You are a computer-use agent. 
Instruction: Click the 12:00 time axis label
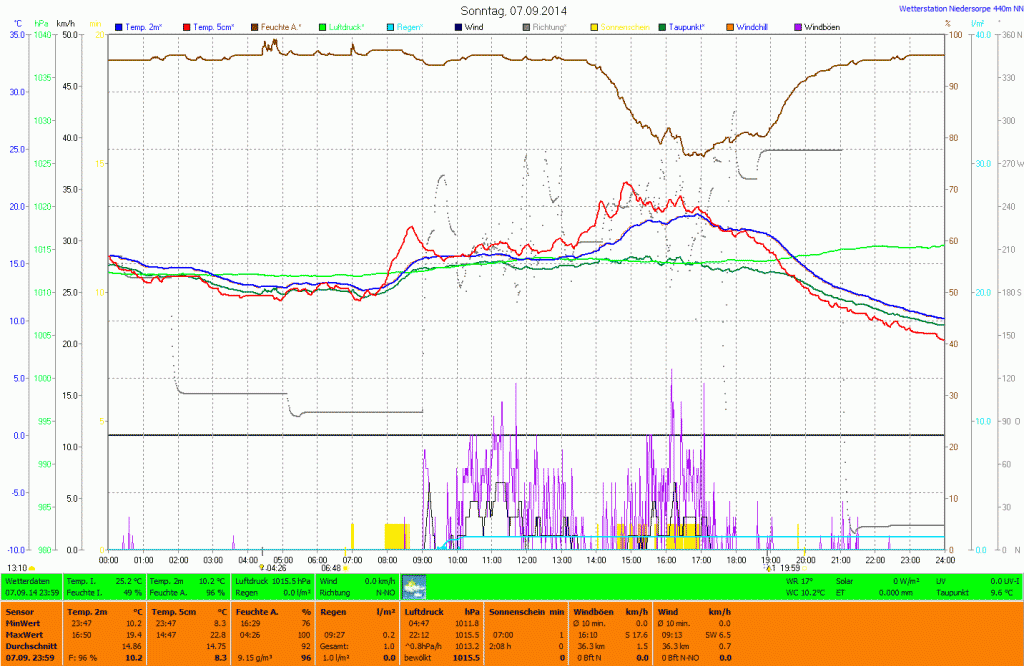pyautogui.click(x=526, y=560)
